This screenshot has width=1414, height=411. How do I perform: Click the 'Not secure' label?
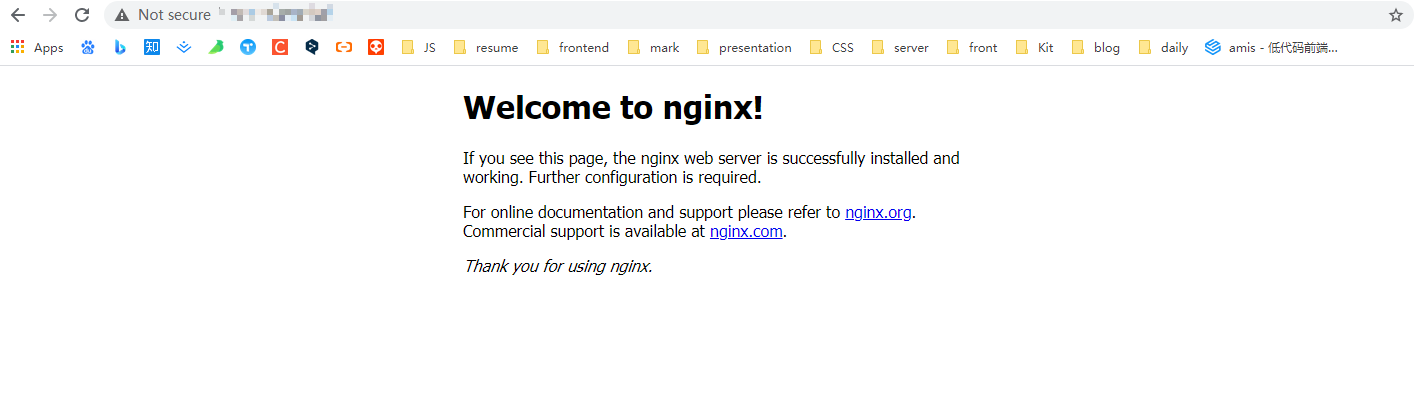174,15
